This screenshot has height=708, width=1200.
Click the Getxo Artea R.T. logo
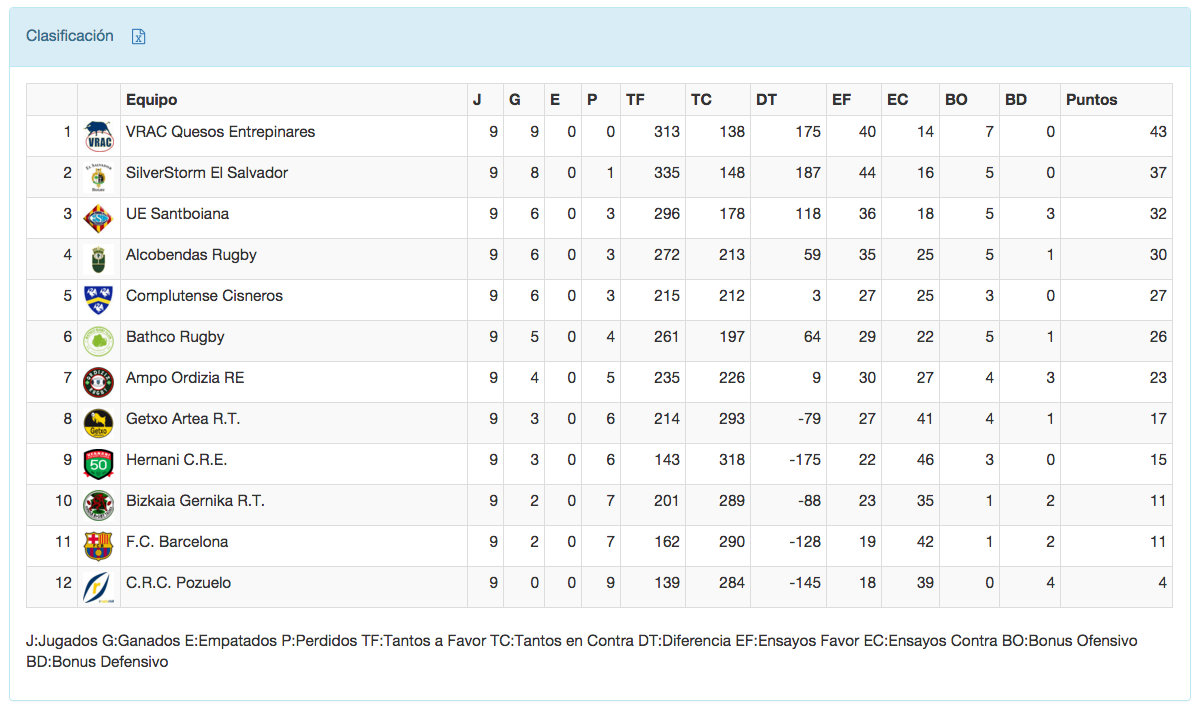(98, 420)
